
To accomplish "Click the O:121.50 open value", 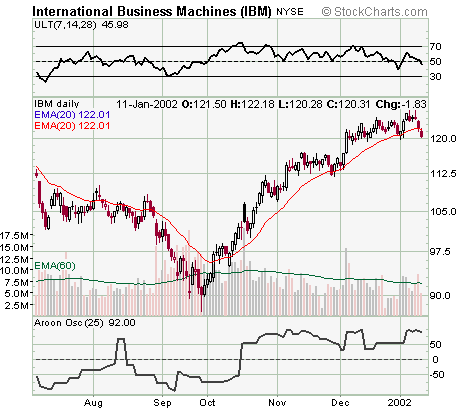I will 204,104.
